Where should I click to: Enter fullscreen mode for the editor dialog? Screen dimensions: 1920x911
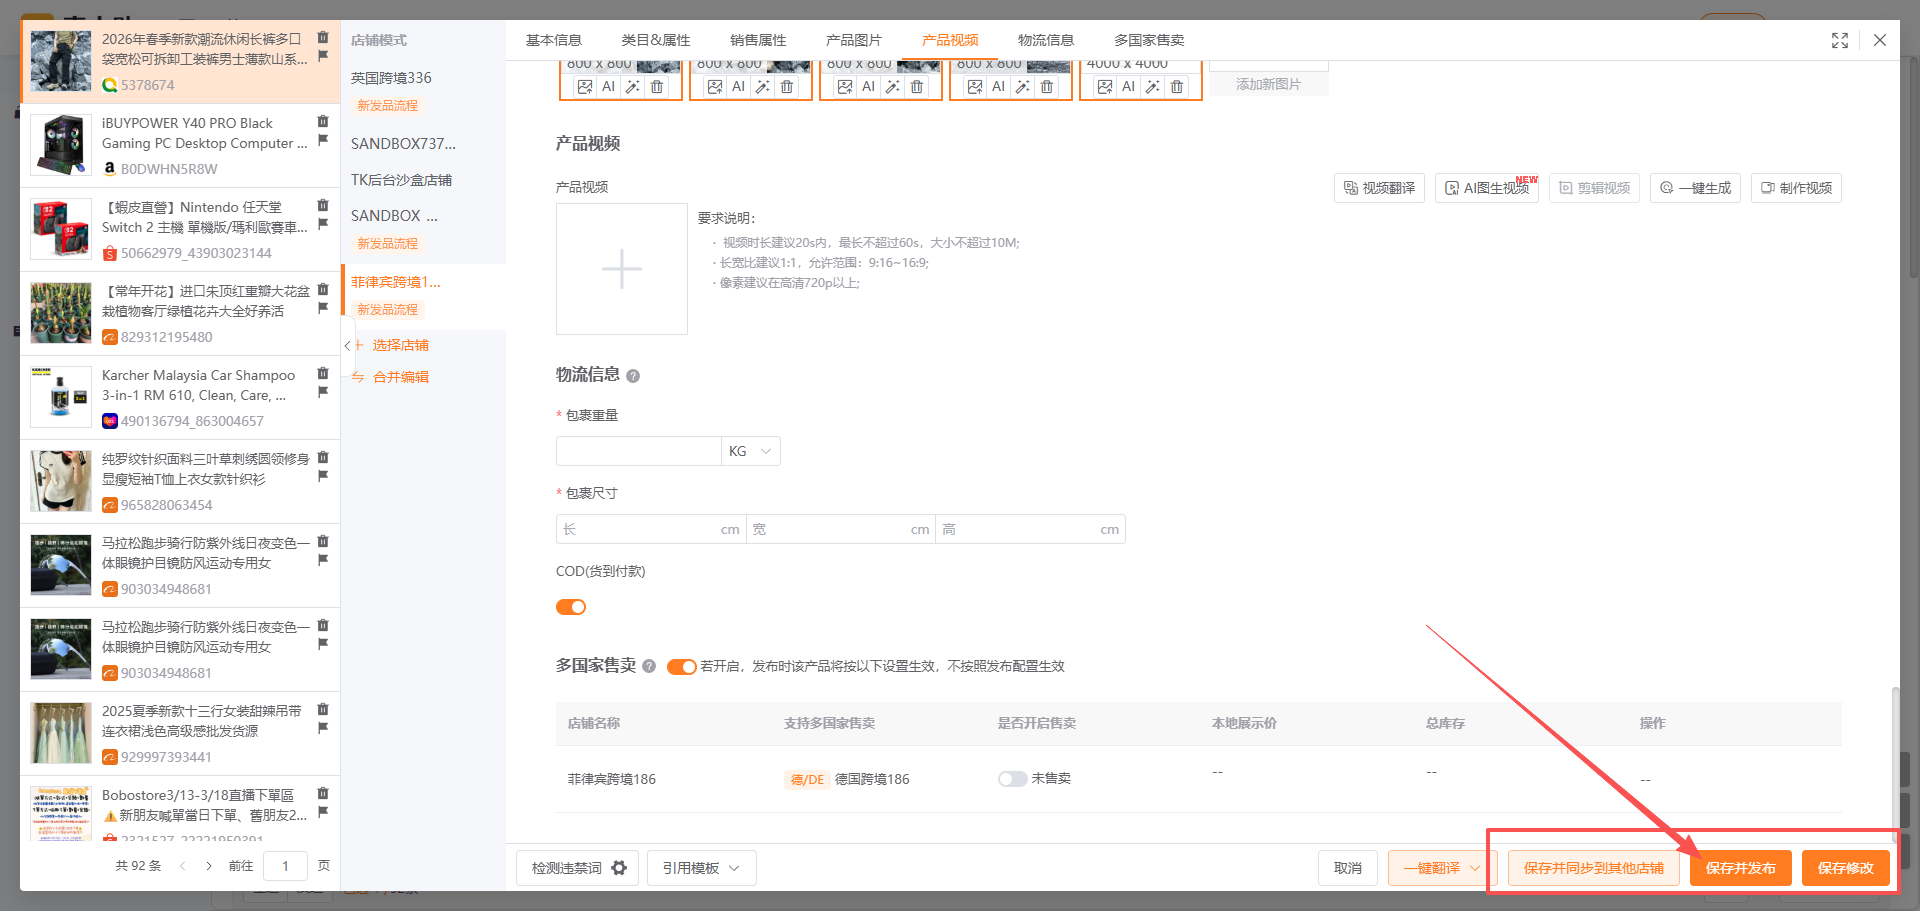pyautogui.click(x=1840, y=40)
